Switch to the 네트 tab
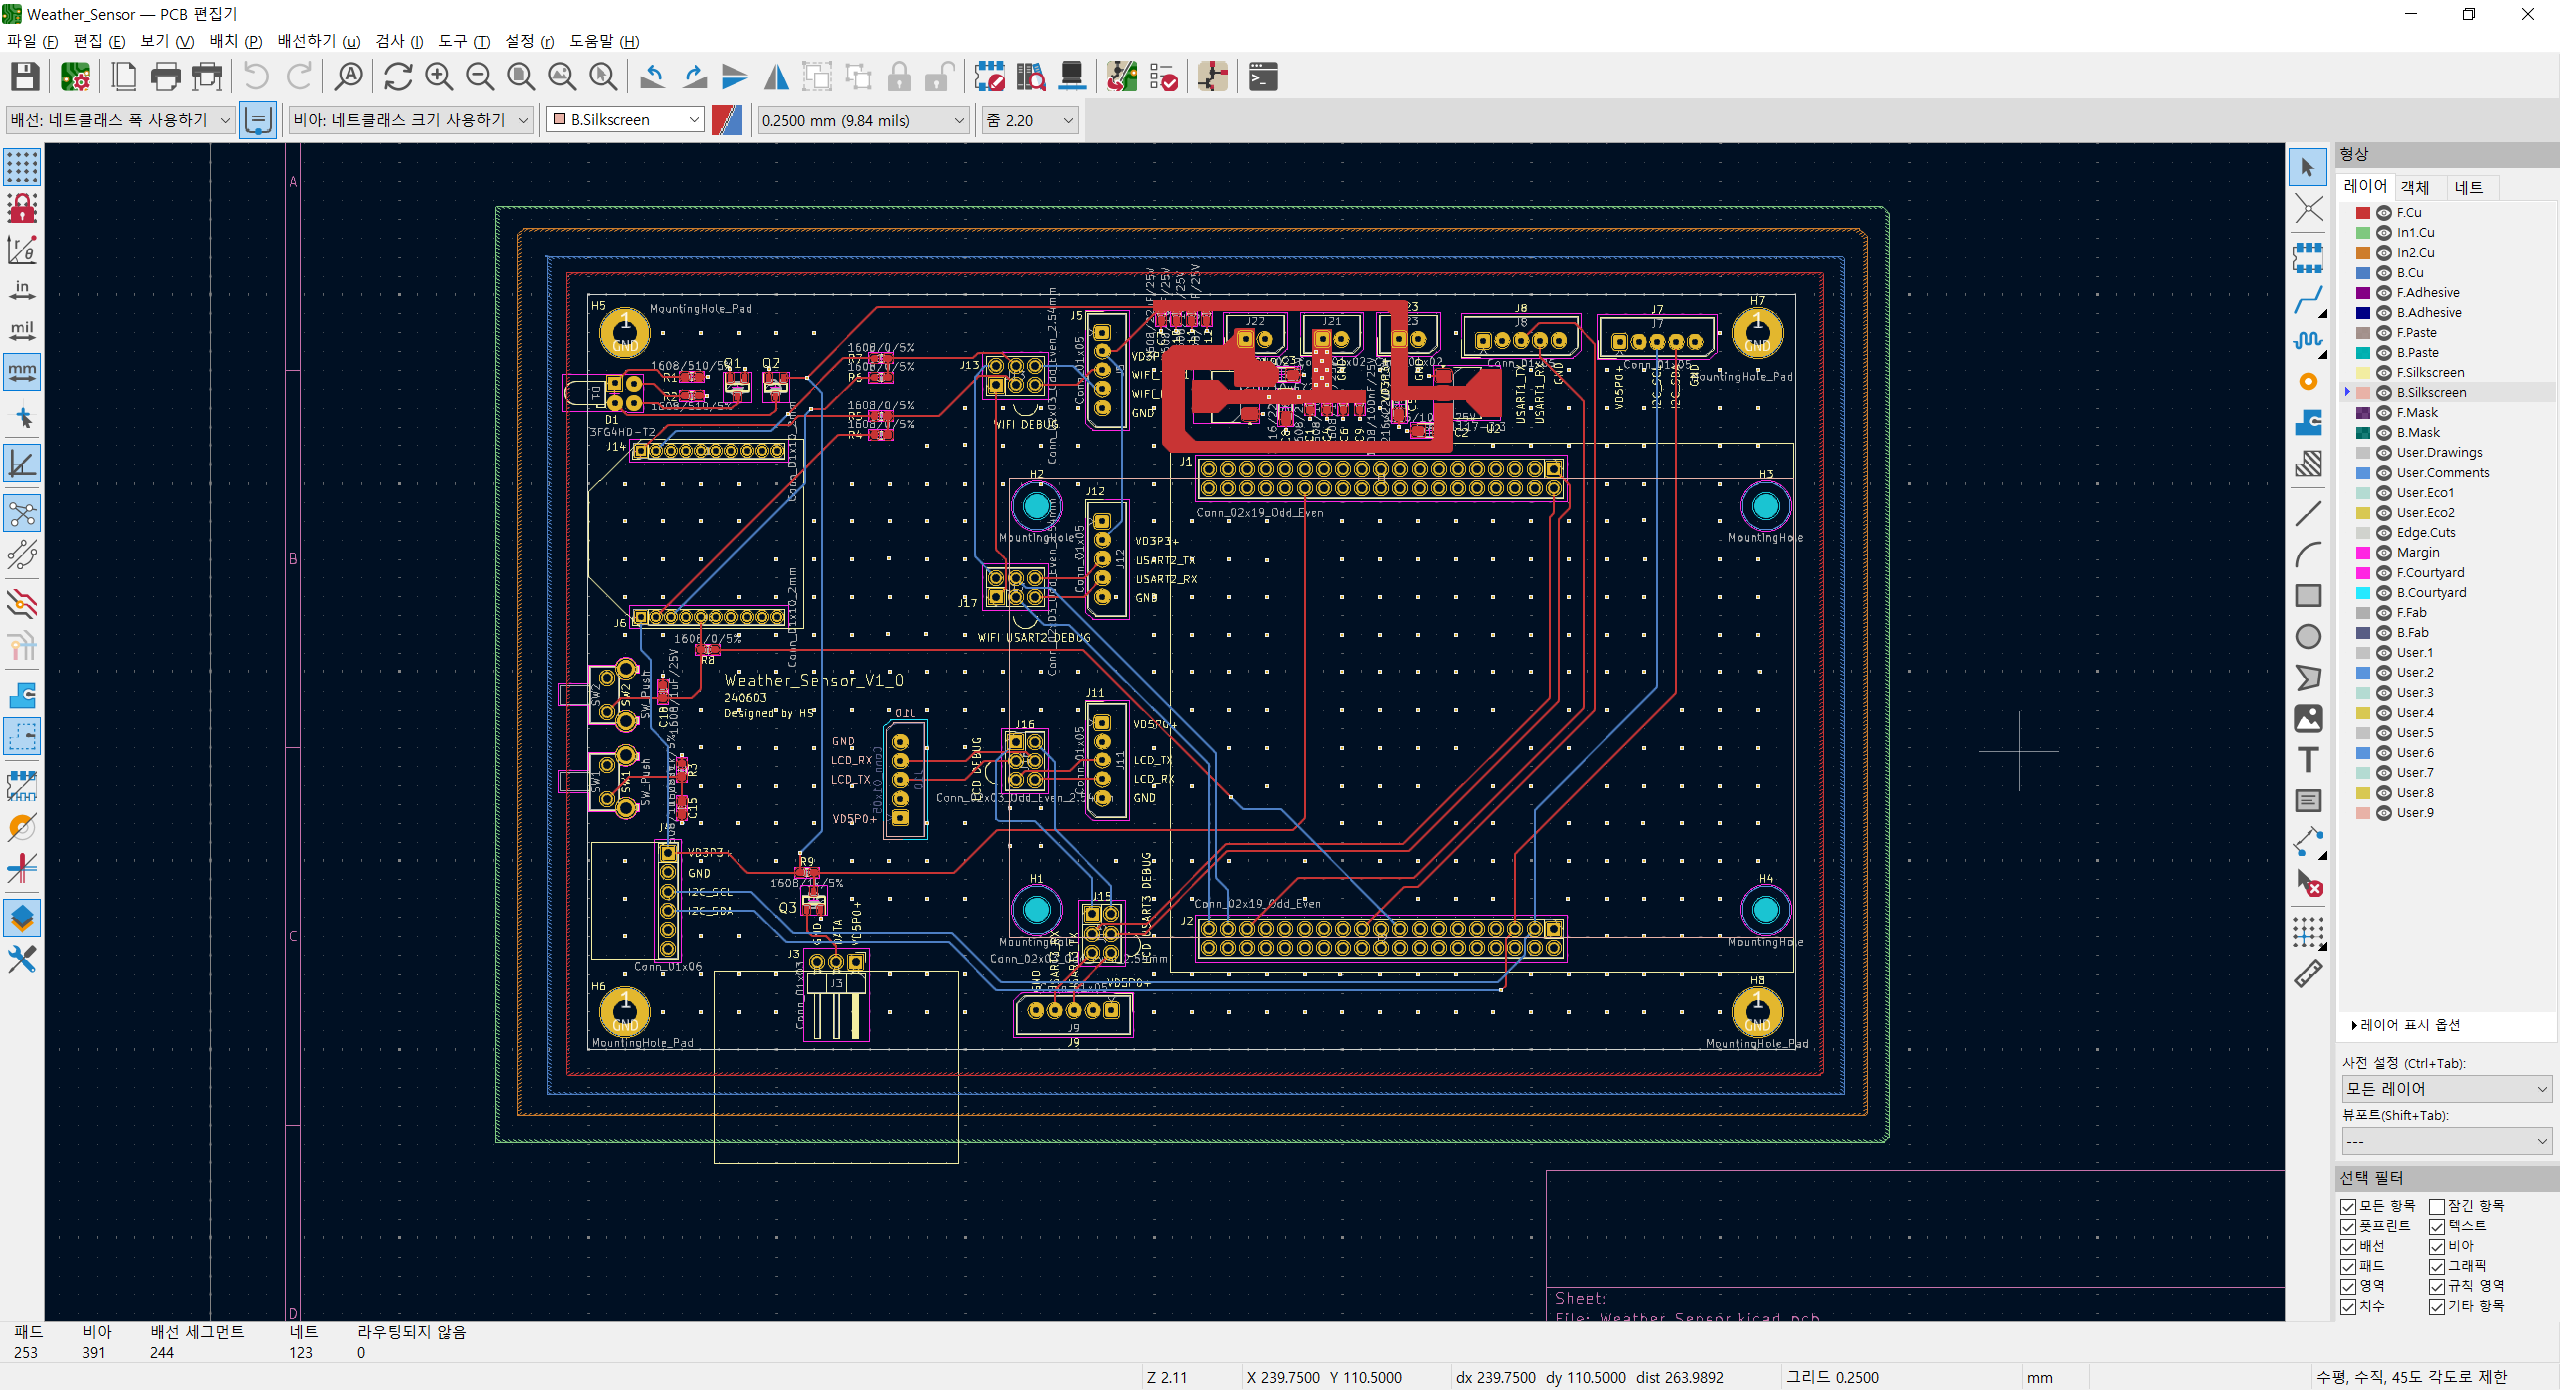 tap(2468, 187)
